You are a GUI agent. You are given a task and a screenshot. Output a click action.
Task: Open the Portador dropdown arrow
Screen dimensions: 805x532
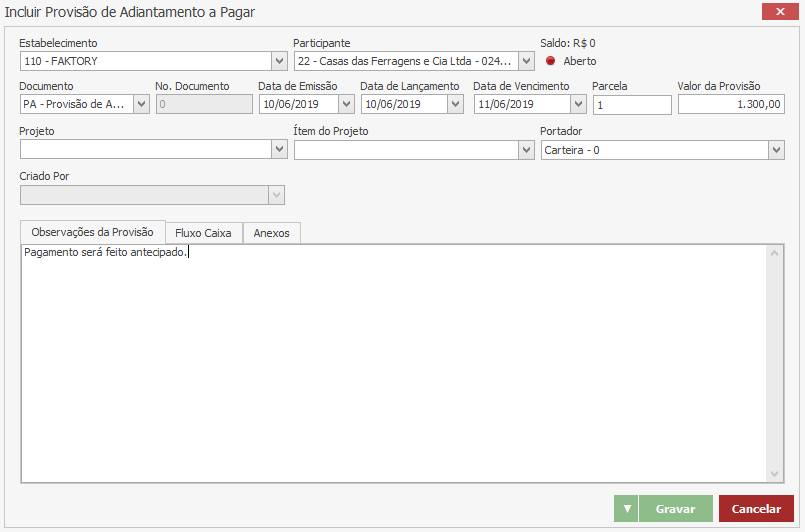coord(776,149)
